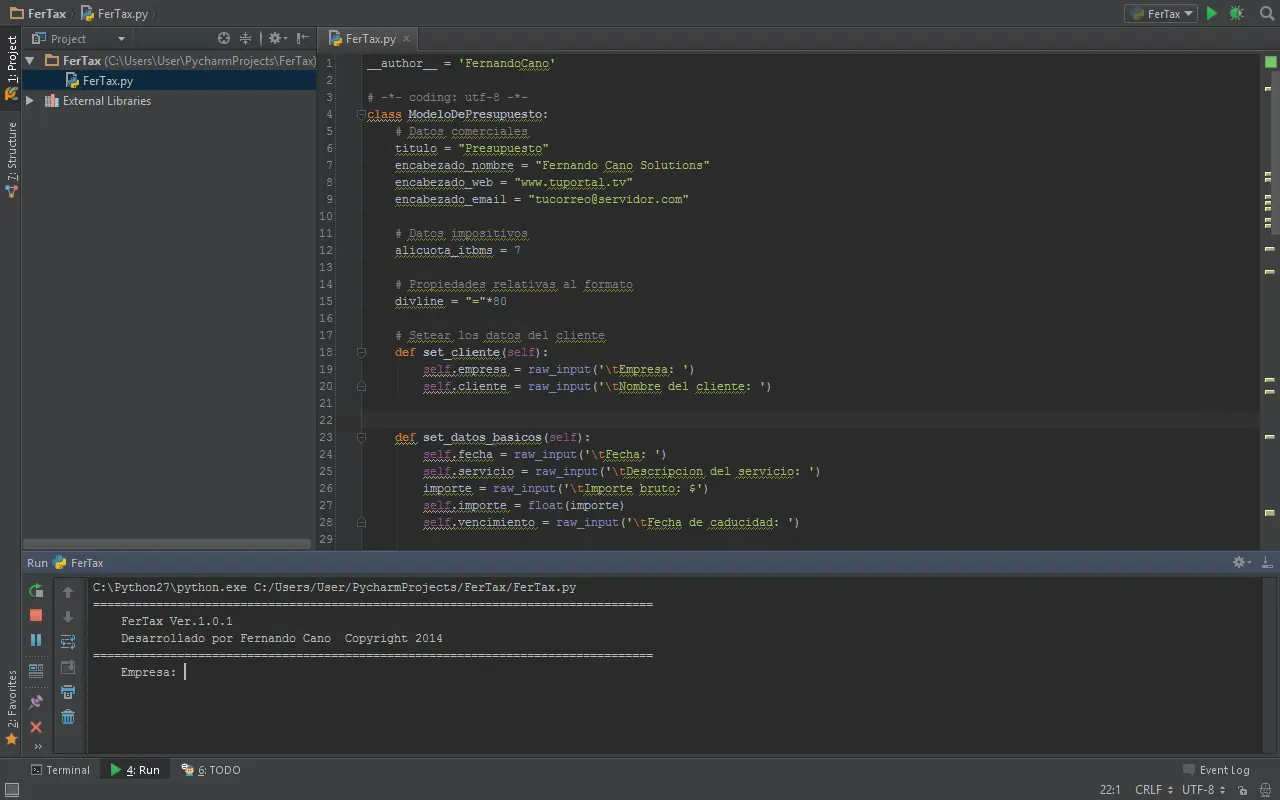Go up the stack trace

point(68,592)
